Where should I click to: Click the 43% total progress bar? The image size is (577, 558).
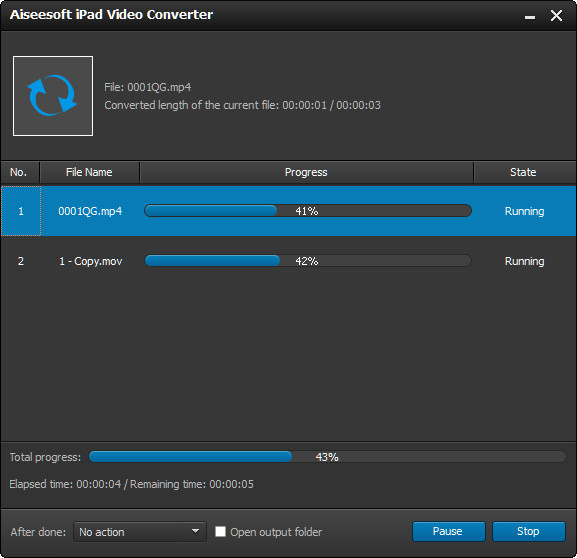click(x=327, y=457)
